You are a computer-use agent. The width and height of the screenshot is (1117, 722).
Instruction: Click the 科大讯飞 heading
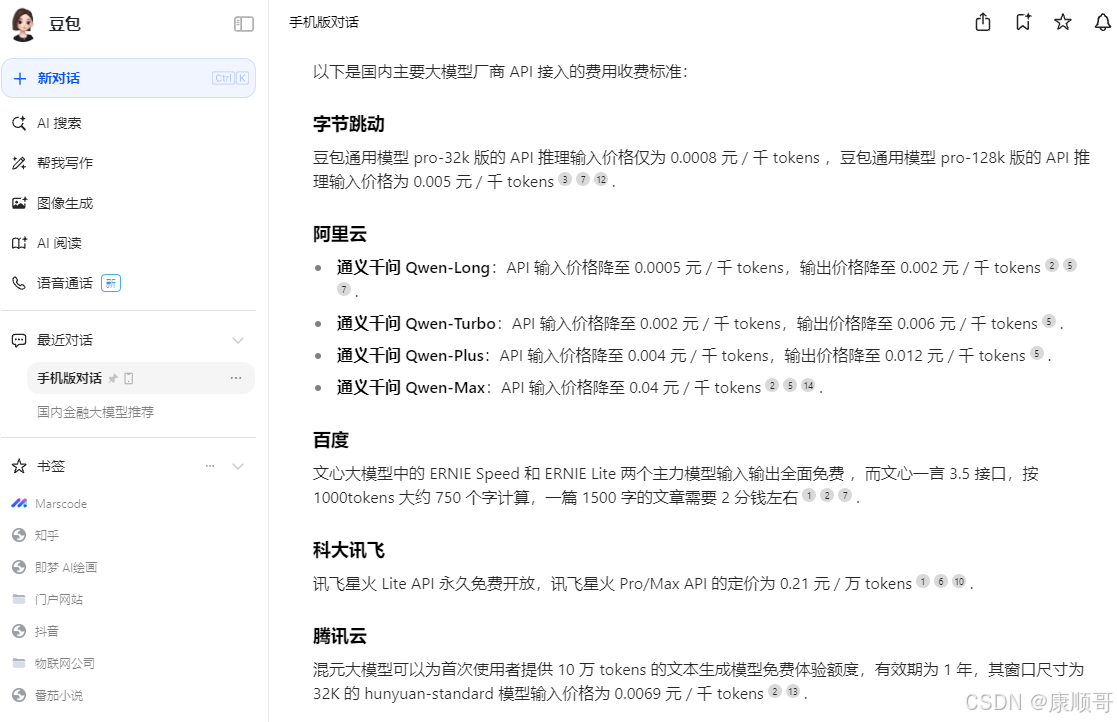coord(349,550)
